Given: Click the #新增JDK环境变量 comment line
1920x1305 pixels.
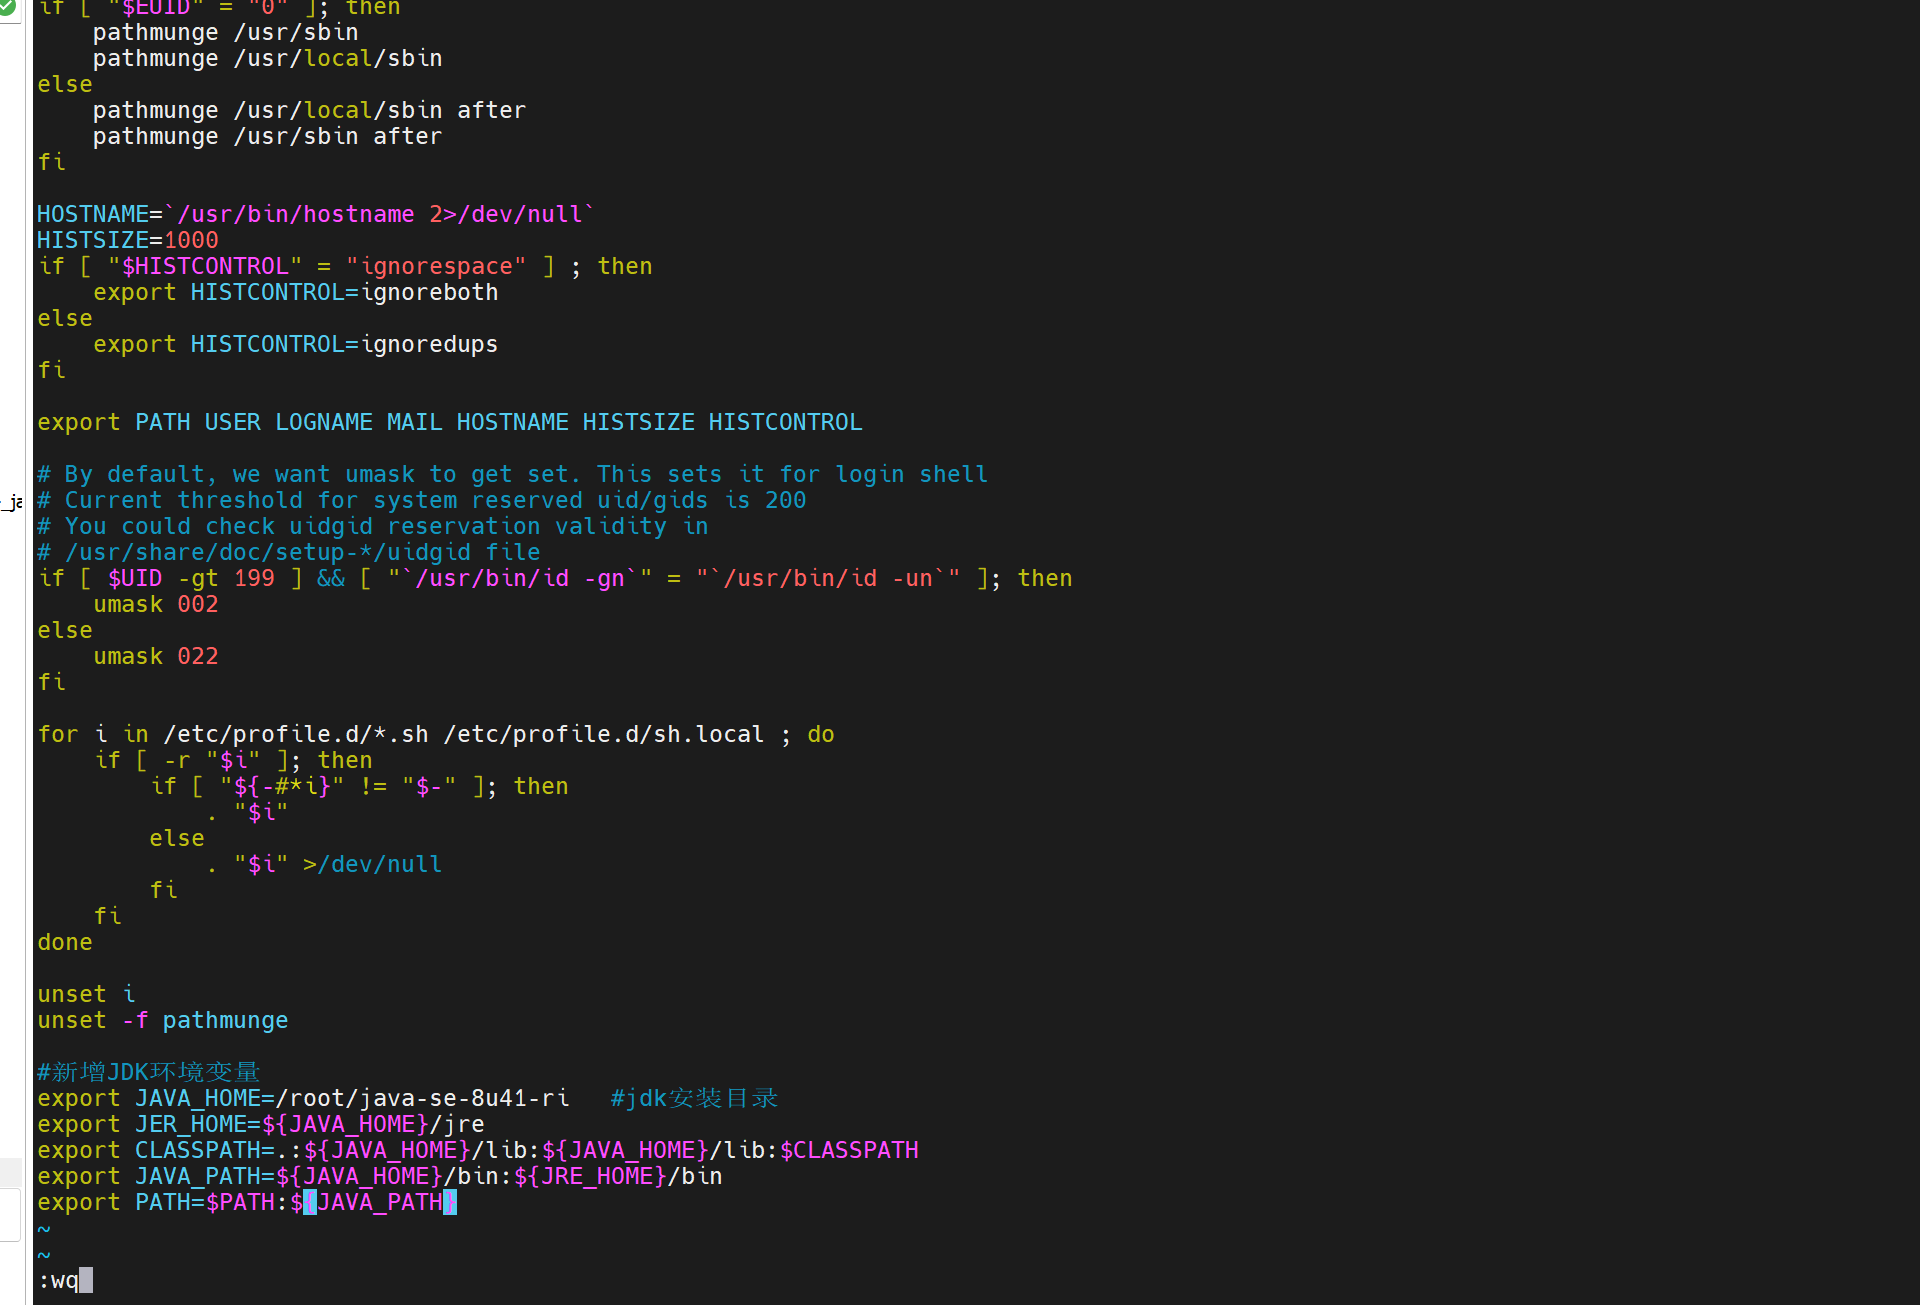Looking at the screenshot, I should [148, 1073].
